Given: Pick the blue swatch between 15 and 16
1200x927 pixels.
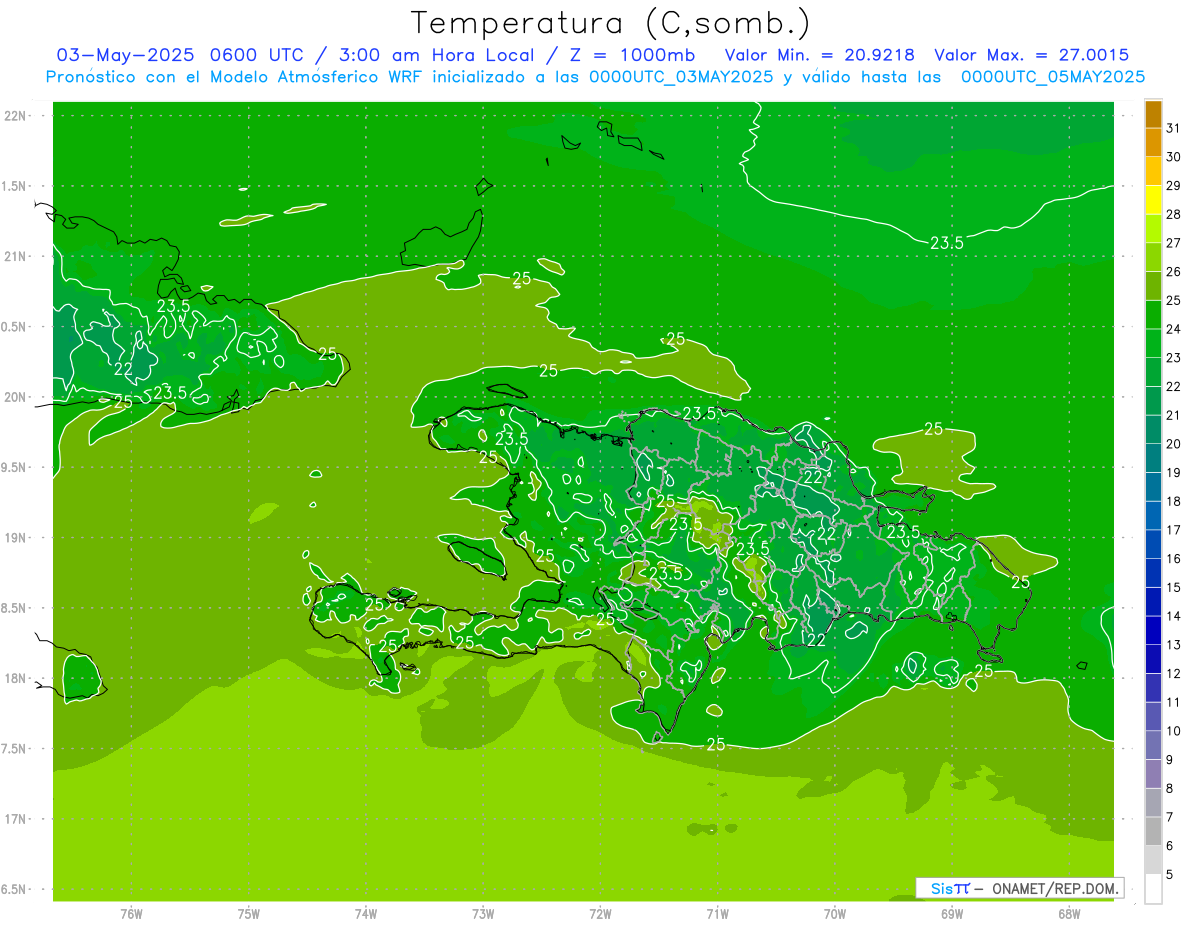Looking at the screenshot, I should coord(1153,573).
